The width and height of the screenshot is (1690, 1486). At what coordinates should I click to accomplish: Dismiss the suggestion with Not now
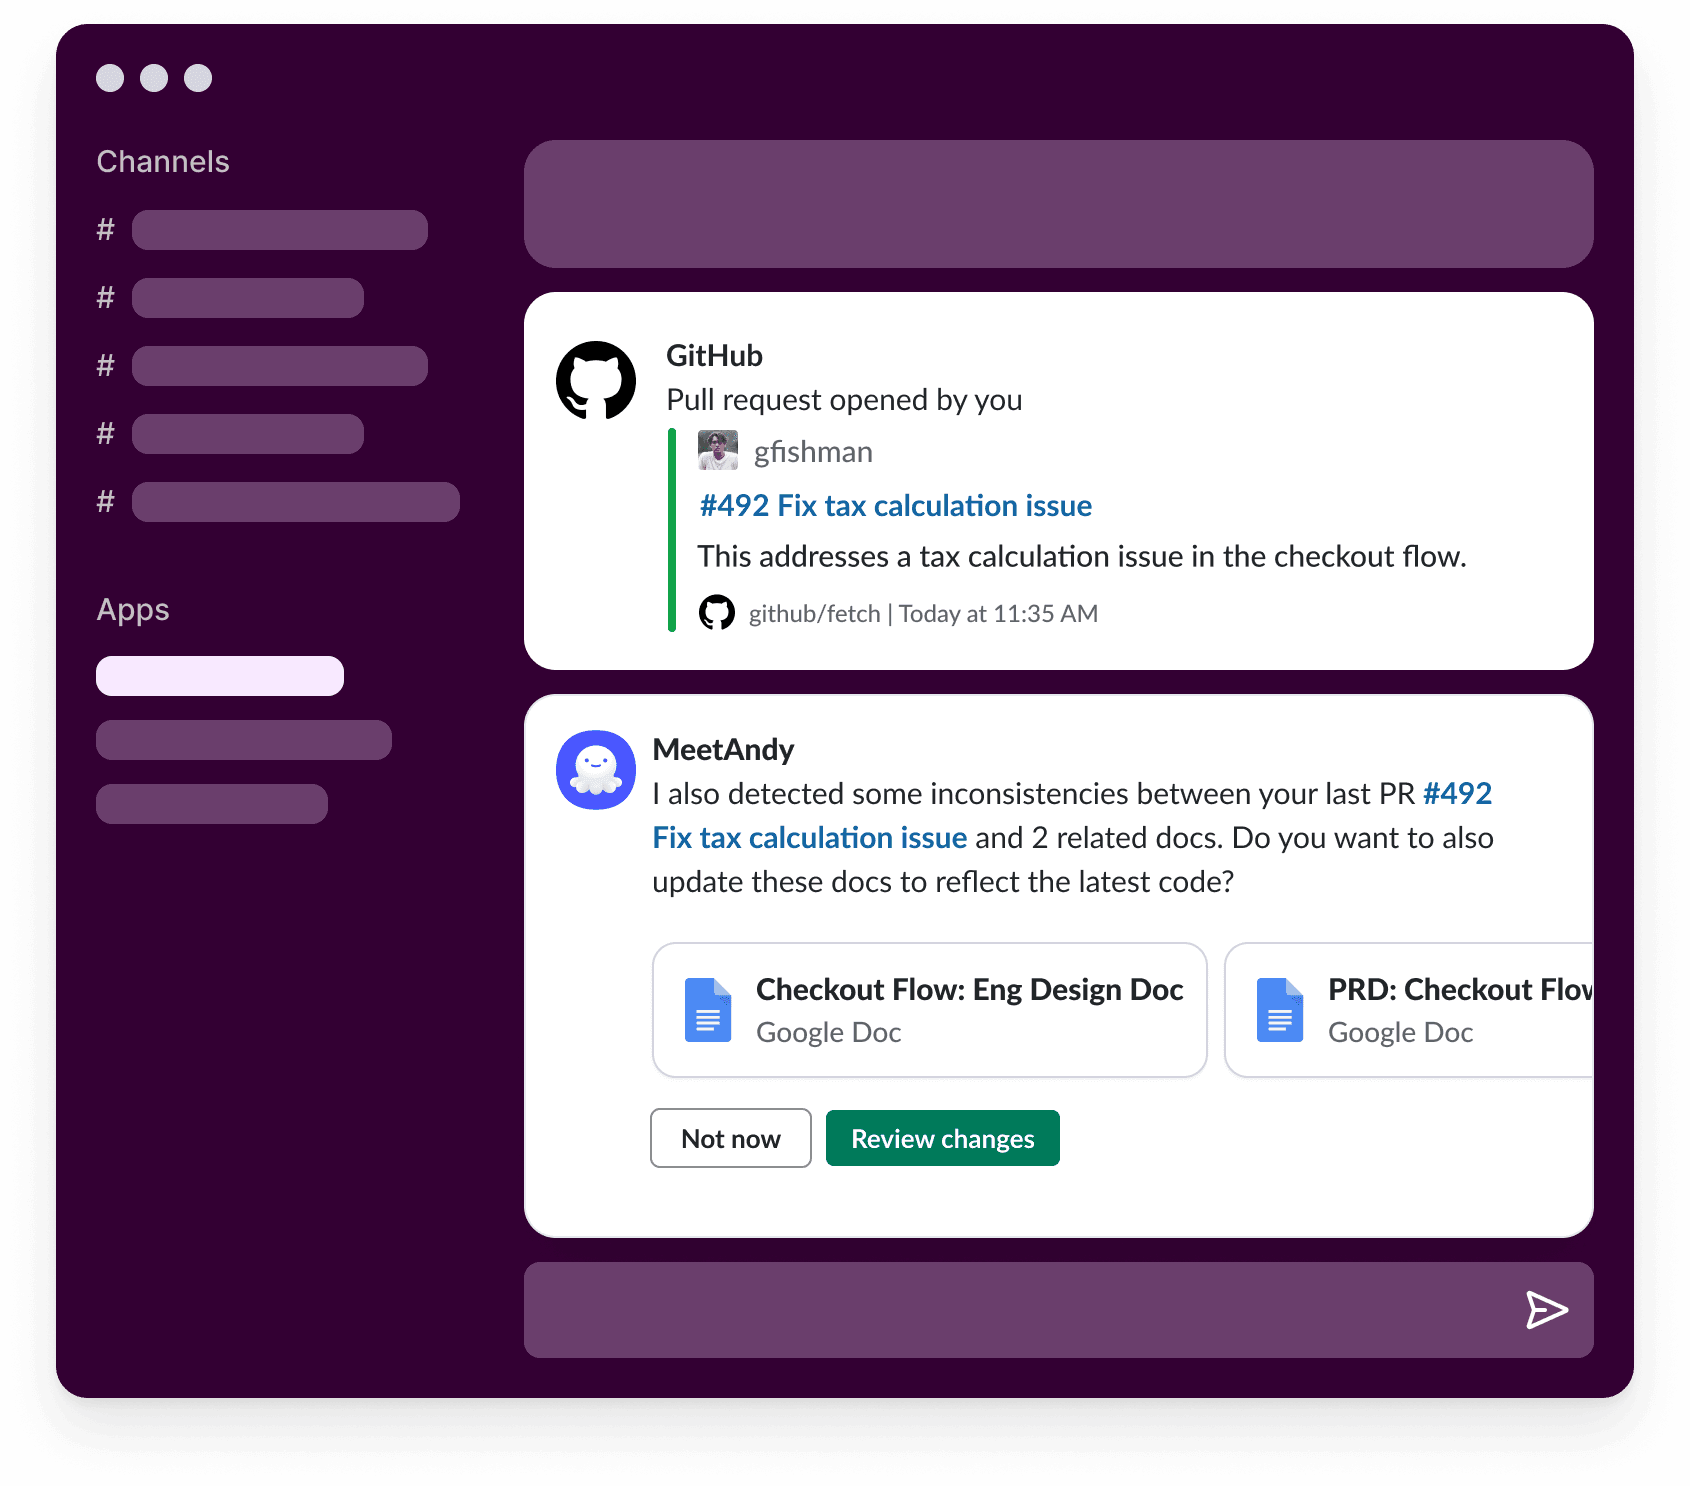coord(731,1138)
